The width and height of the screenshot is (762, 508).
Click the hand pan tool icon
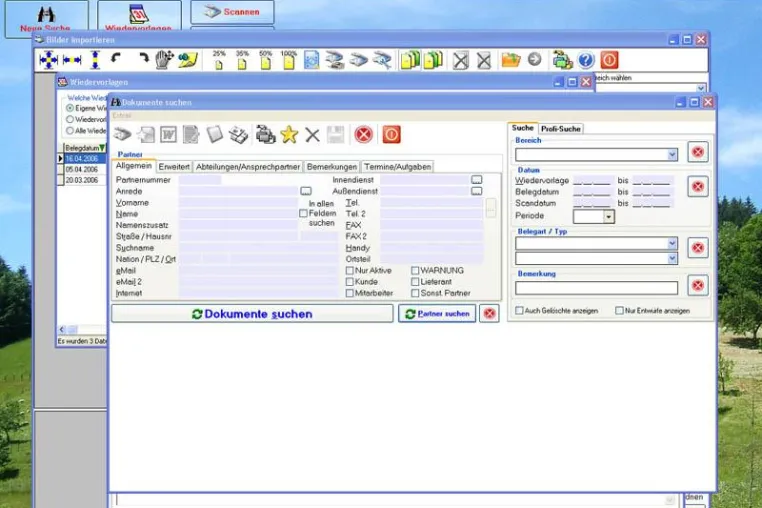[164, 60]
